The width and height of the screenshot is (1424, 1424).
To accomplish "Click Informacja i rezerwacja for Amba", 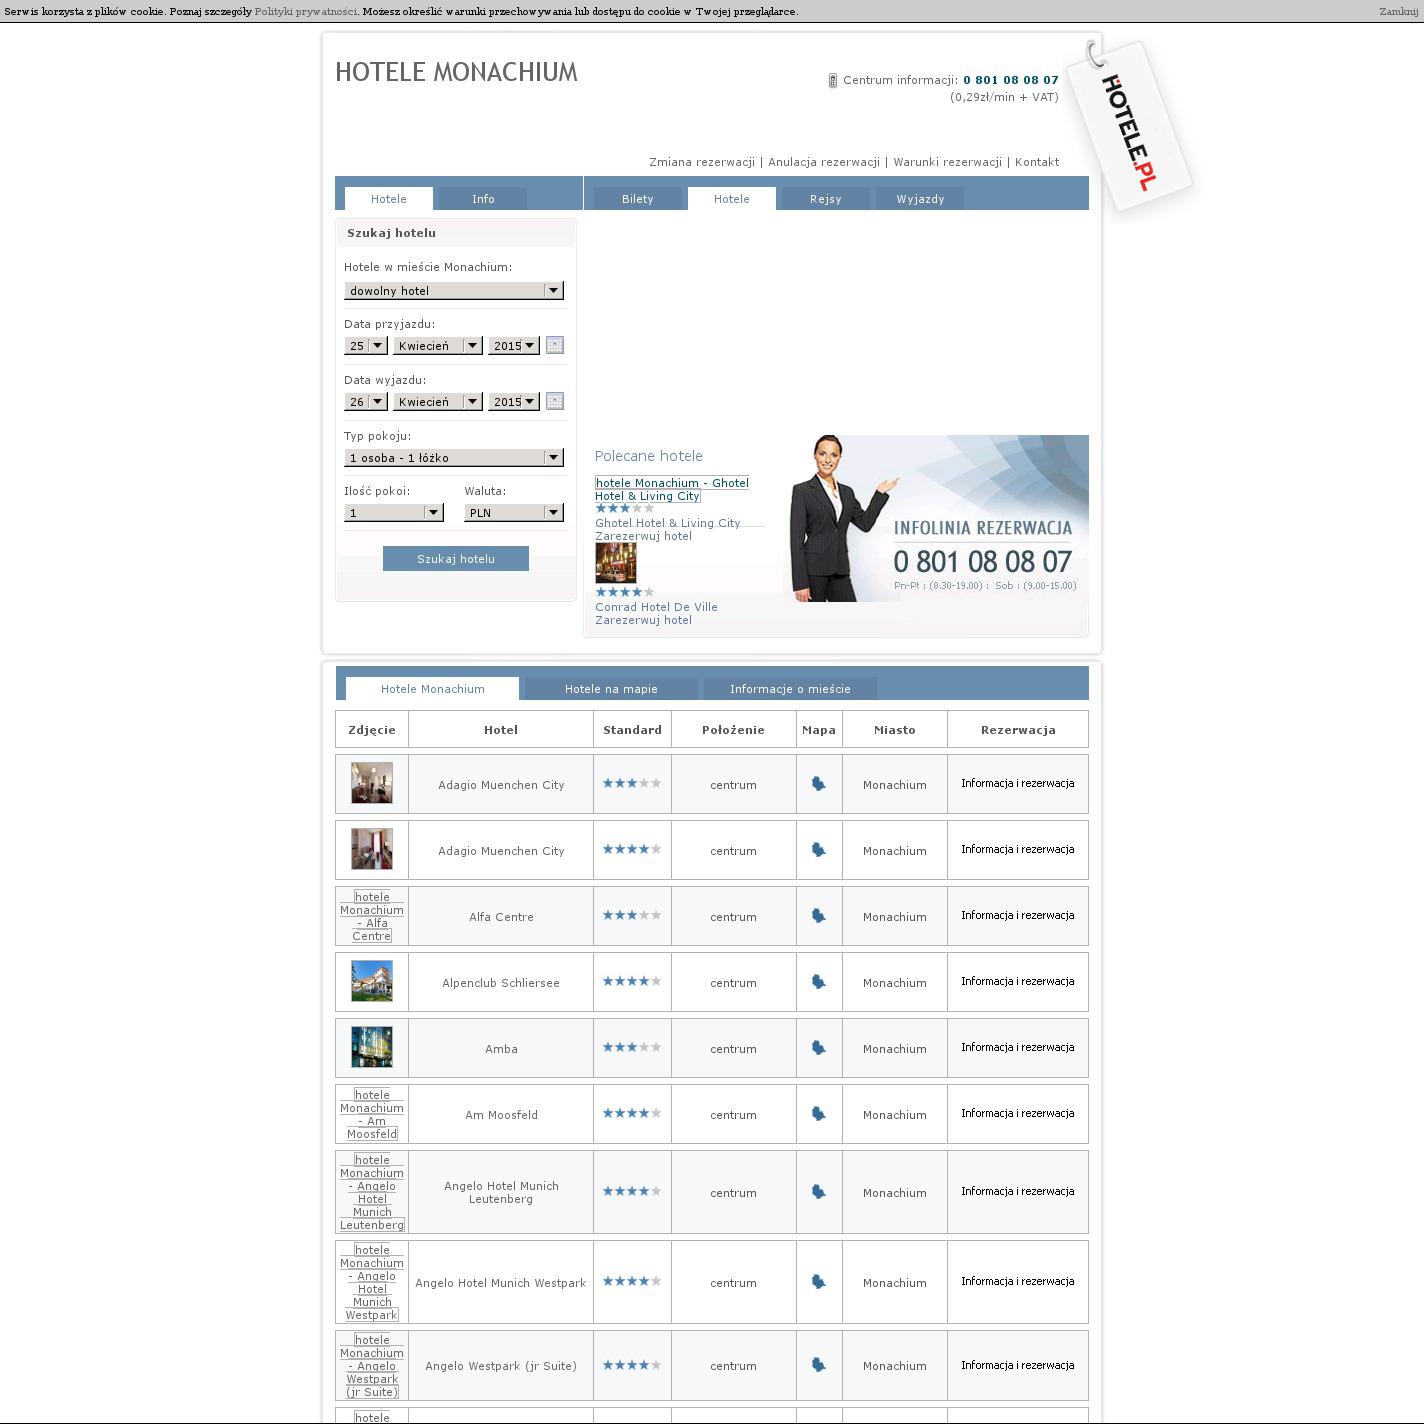I will click(1018, 1047).
